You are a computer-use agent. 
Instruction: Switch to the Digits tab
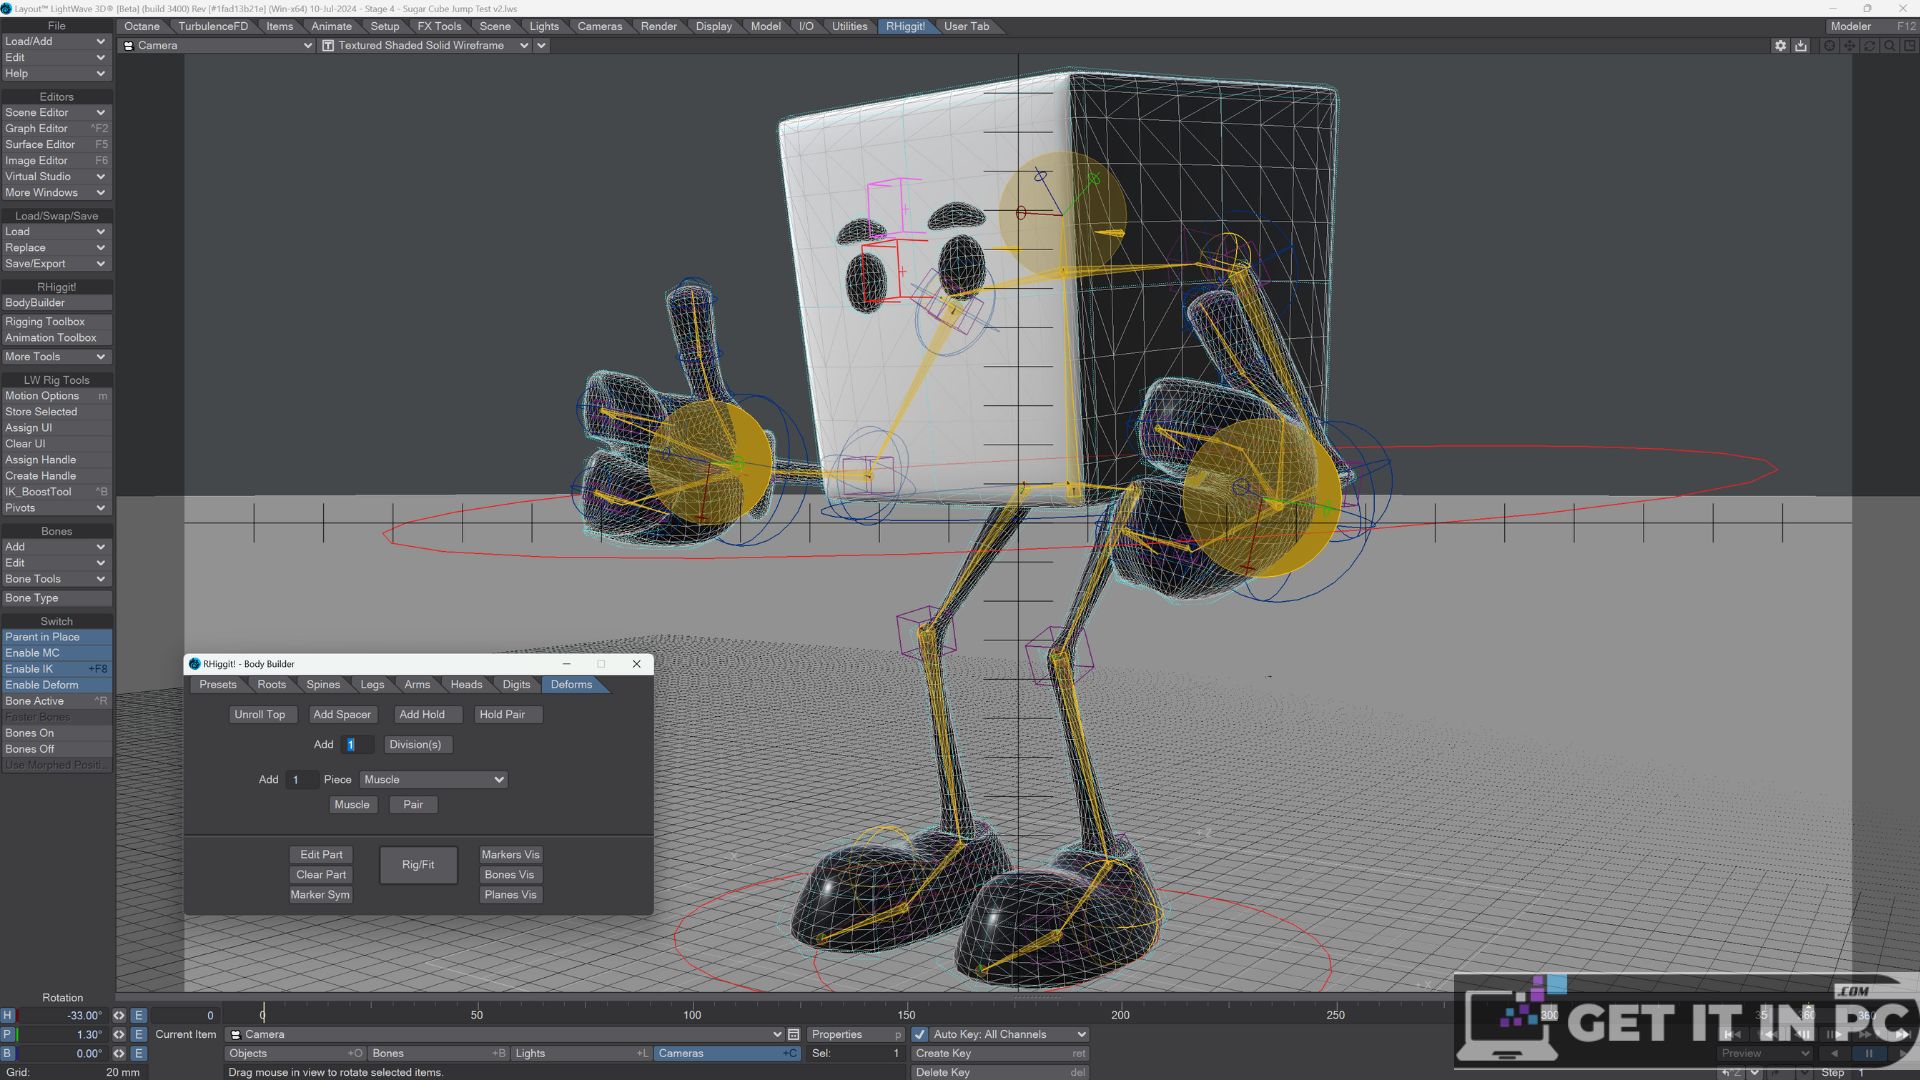tap(516, 684)
